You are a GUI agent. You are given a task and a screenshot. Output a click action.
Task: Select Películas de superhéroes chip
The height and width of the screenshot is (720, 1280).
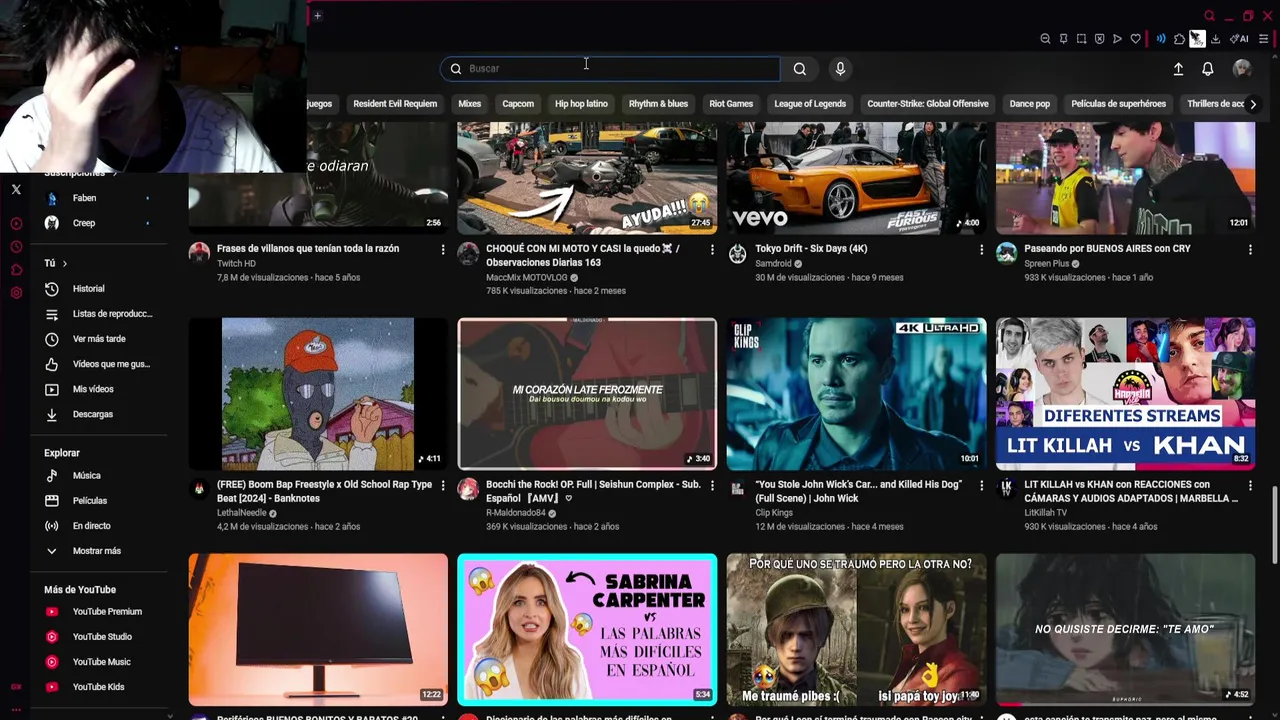coord(1118,104)
